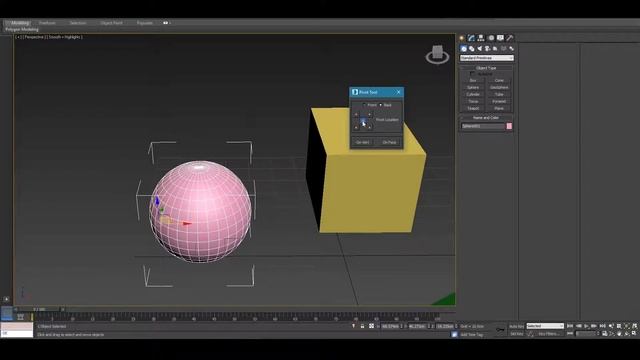Screen dimensions: 640x360
Task: Select the Geometry category icon
Action: pyautogui.click(x=464, y=49)
